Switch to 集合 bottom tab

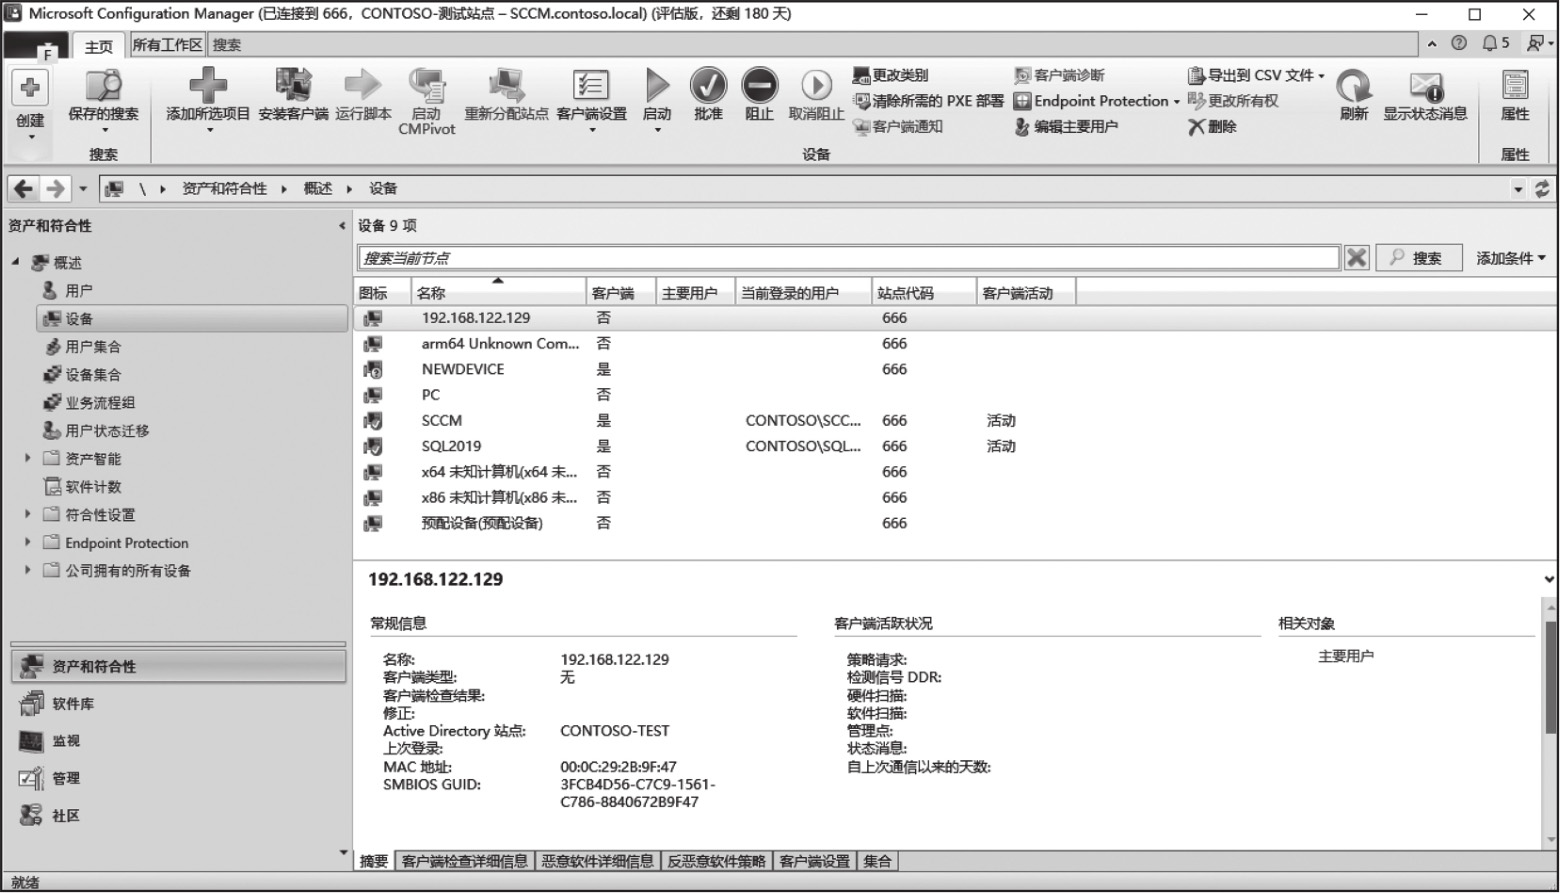pos(877,861)
